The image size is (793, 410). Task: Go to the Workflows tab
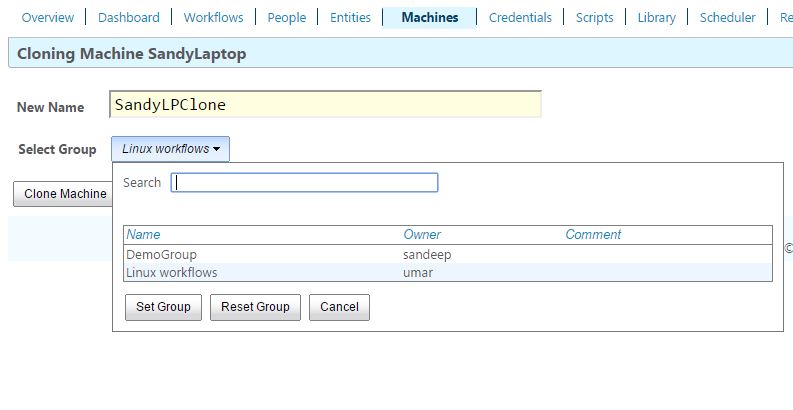[213, 17]
